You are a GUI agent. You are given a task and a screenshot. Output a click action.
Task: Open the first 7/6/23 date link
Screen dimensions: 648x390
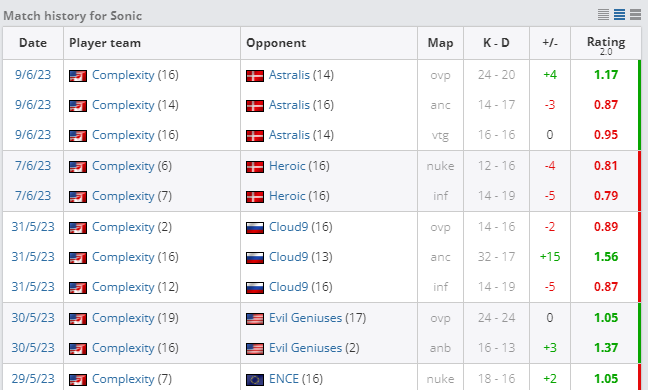(33, 166)
